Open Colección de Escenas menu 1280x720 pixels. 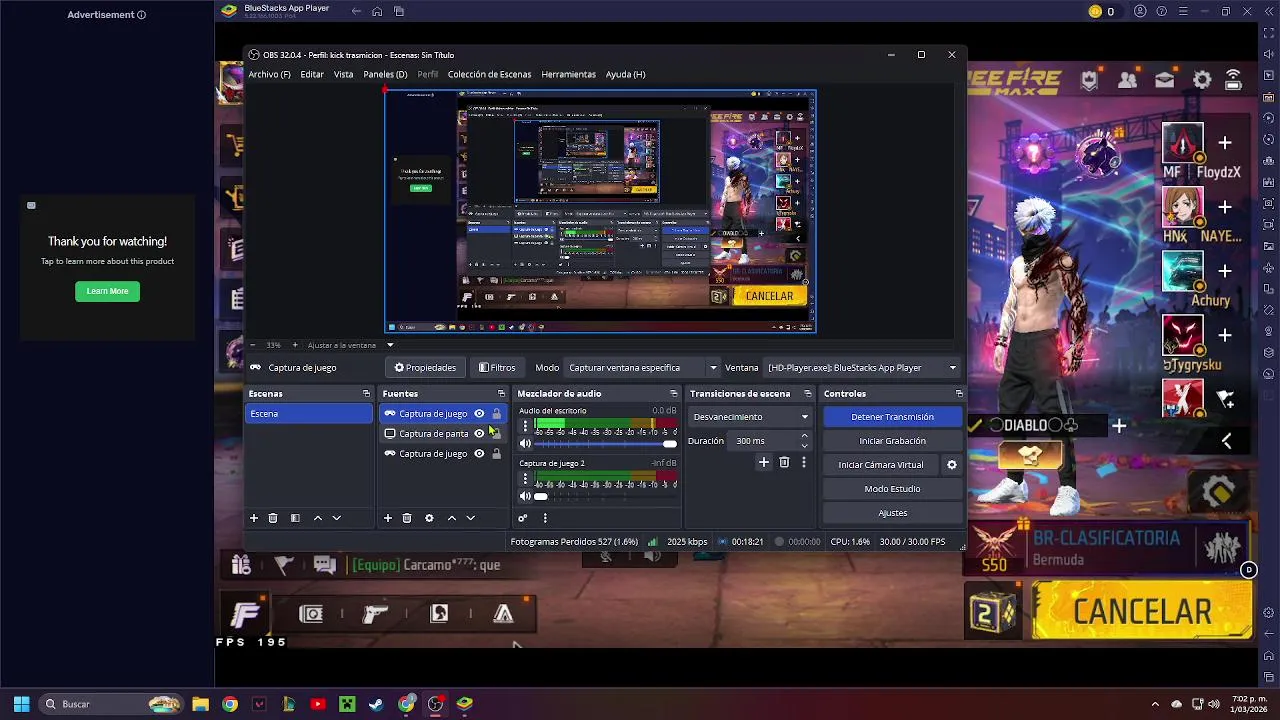tap(489, 74)
